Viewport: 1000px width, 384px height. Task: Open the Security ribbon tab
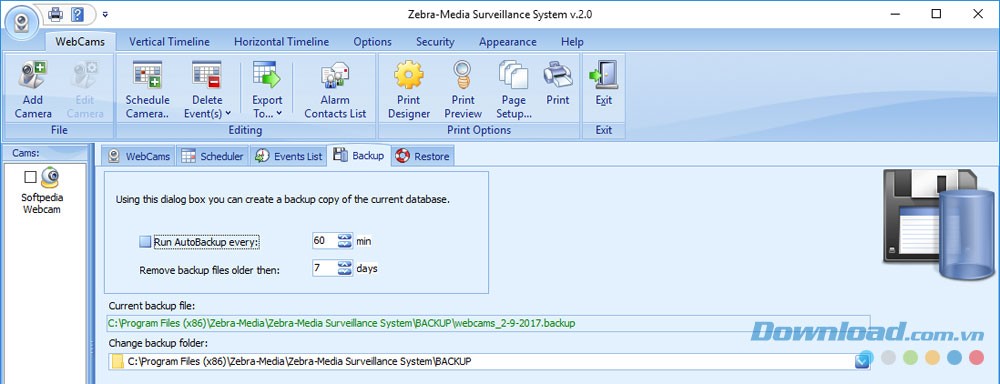click(435, 42)
